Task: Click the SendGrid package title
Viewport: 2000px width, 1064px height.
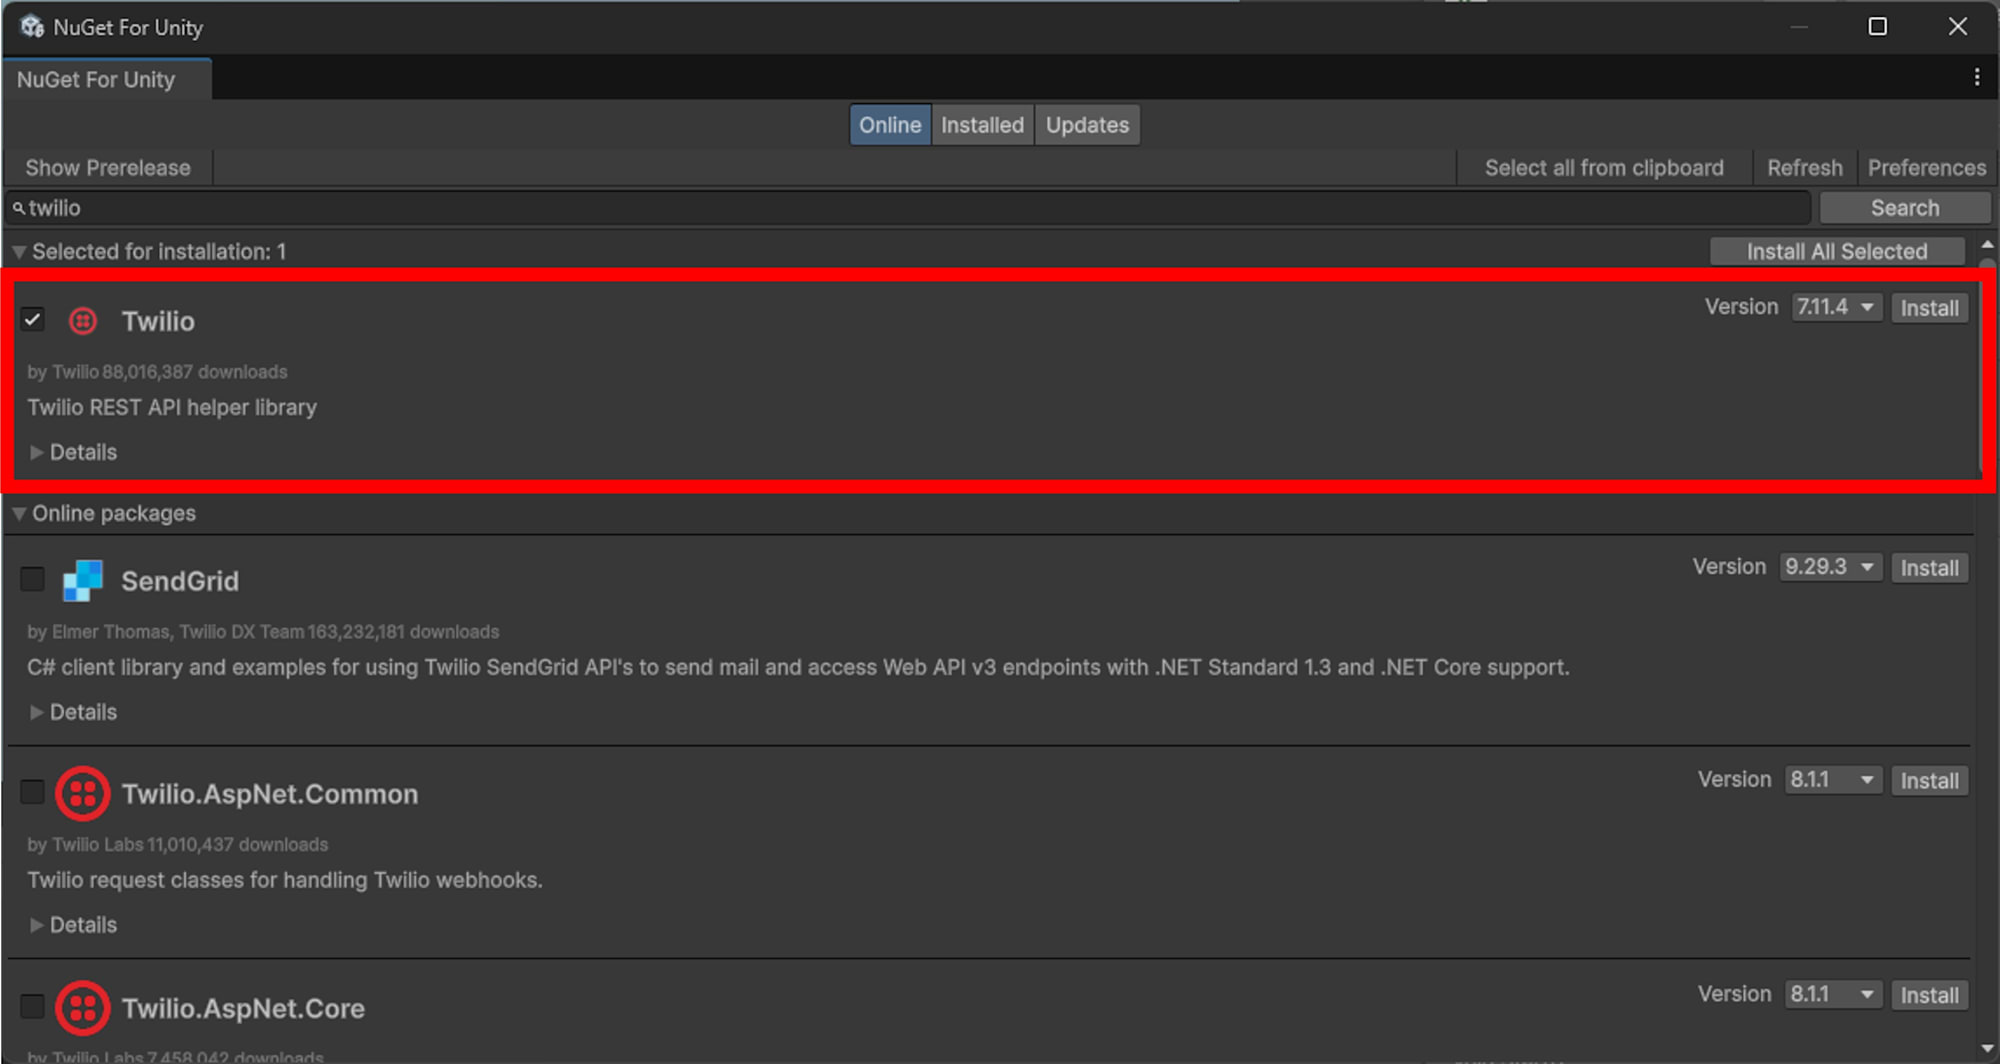Action: click(180, 581)
